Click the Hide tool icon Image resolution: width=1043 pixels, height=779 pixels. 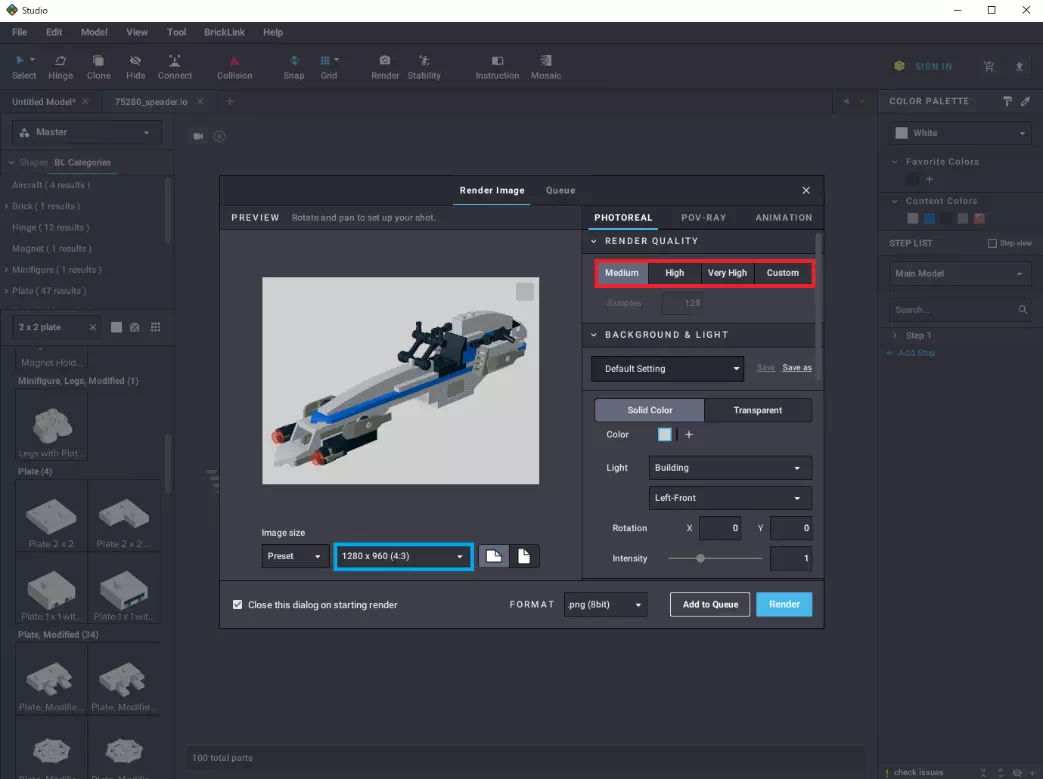pyautogui.click(x=136, y=61)
